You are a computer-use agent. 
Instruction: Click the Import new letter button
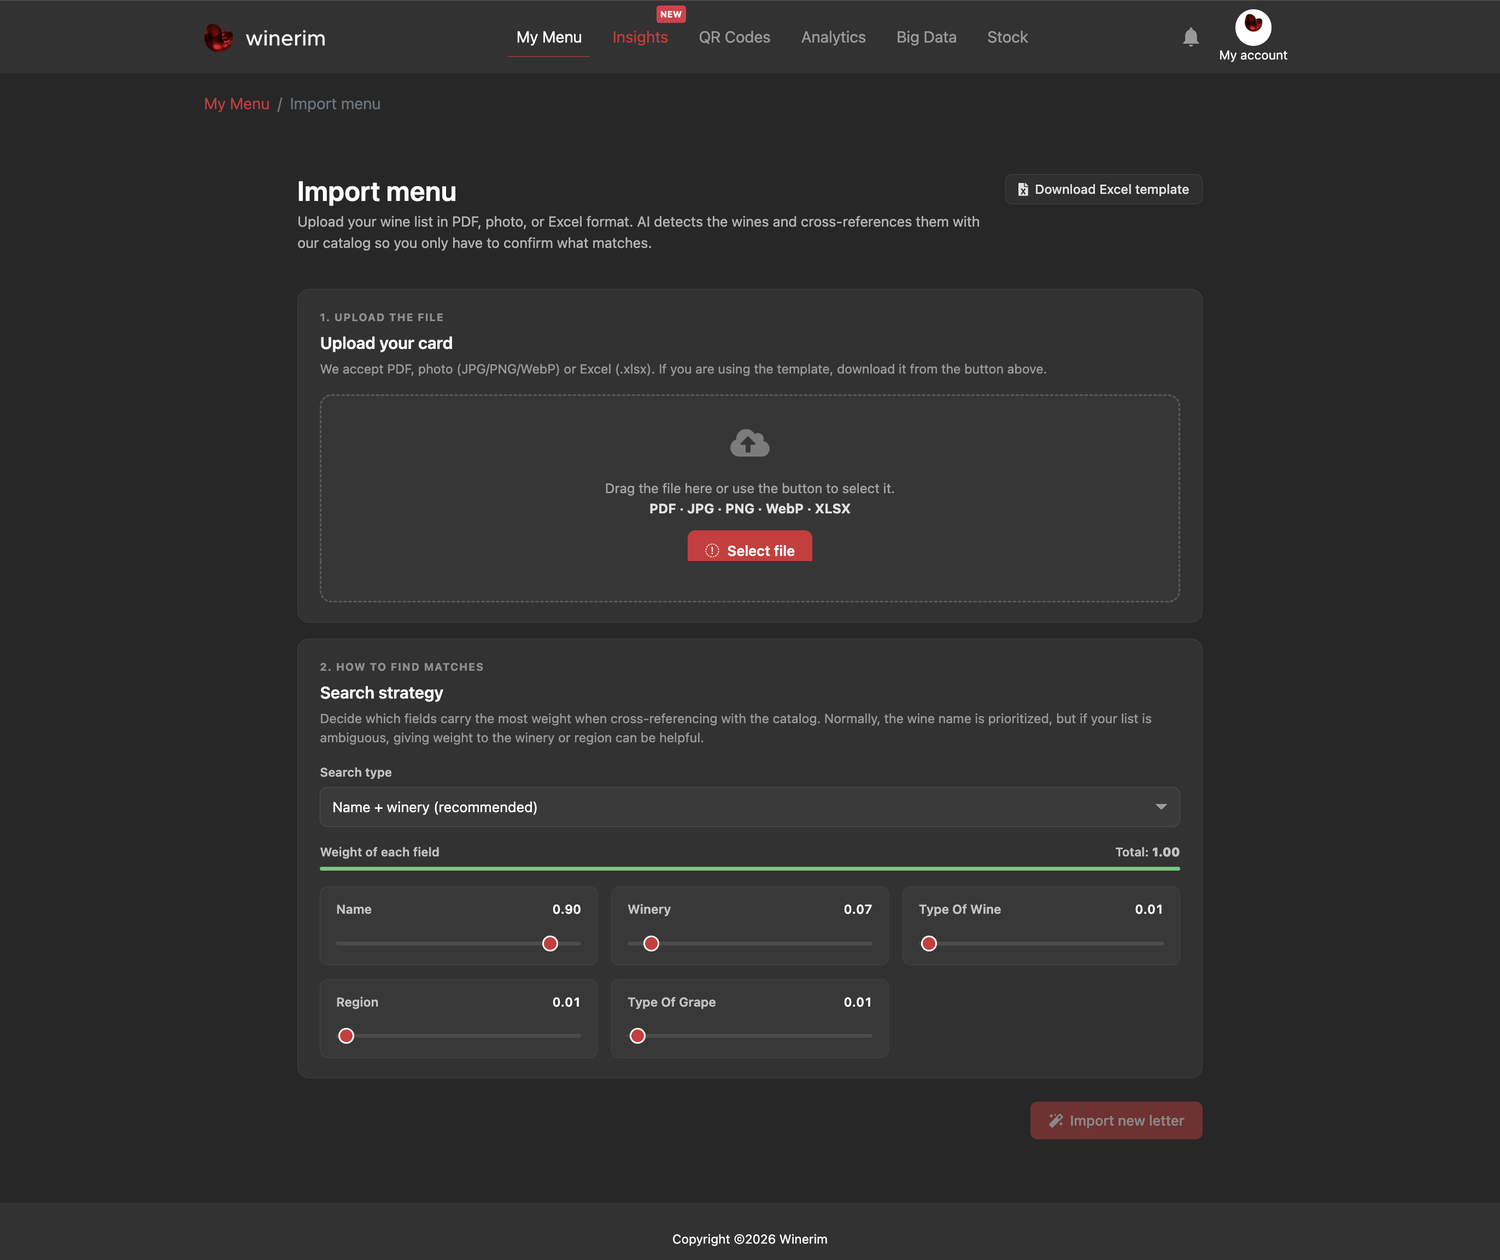[1116, 1121]
